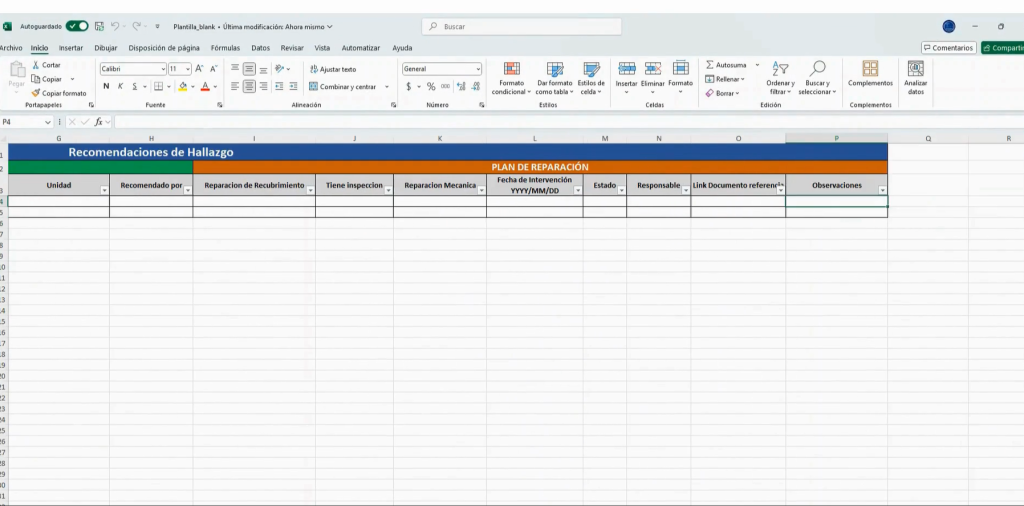The image size is (1024, 506).
Task: Switch to the Insertar ribbon tab
Action: point(71,48)
